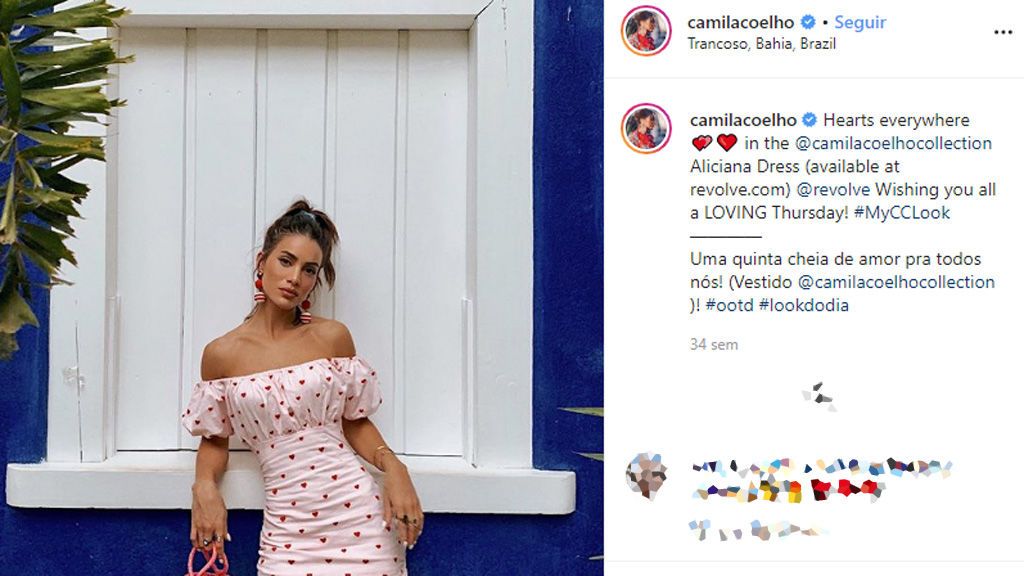Open the three-dot more options menu
The width and height of the screenshot is (1024, 576).
coord(1002,32)
